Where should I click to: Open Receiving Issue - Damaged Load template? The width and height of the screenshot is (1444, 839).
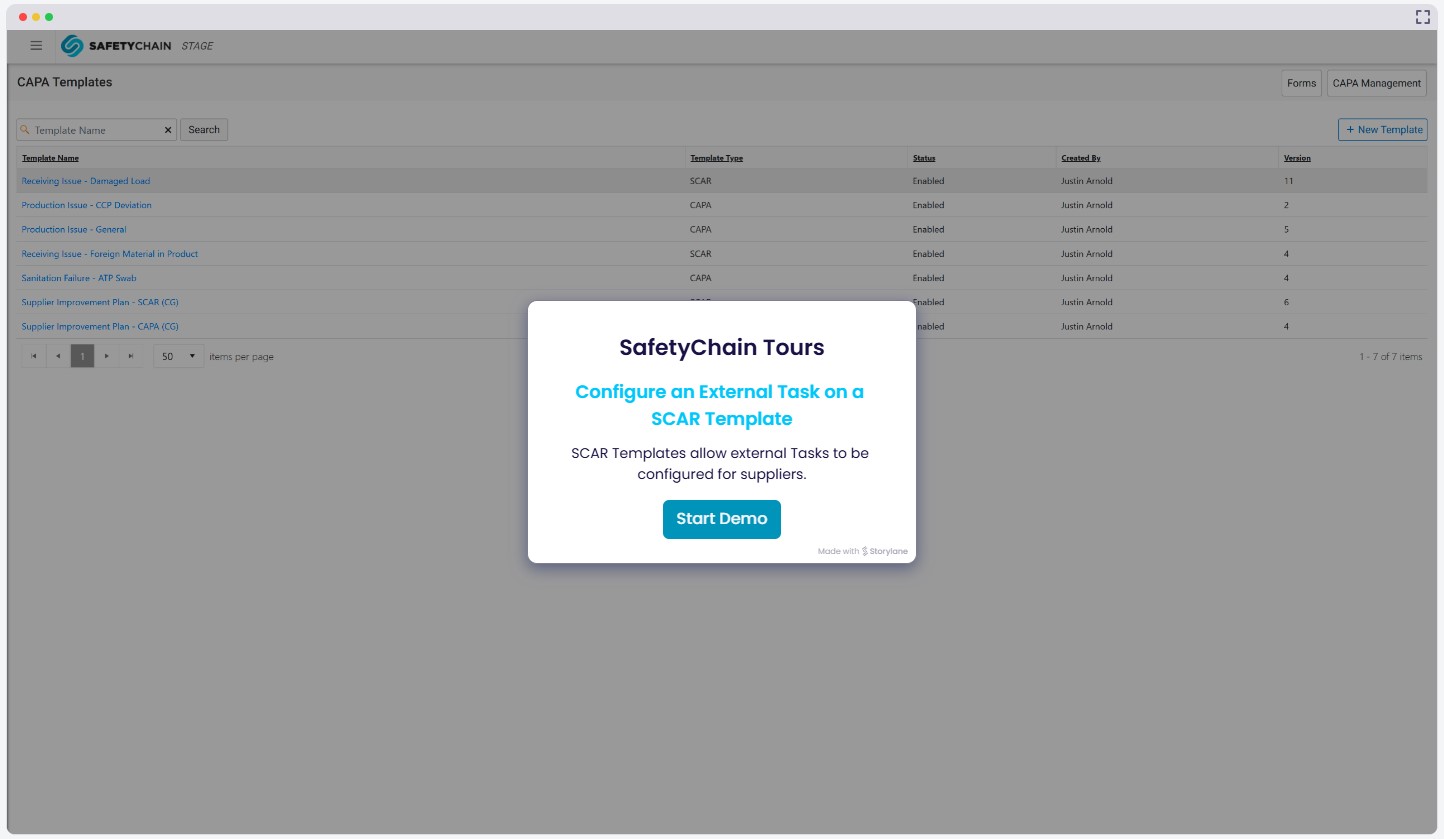[x=86, y=181]
